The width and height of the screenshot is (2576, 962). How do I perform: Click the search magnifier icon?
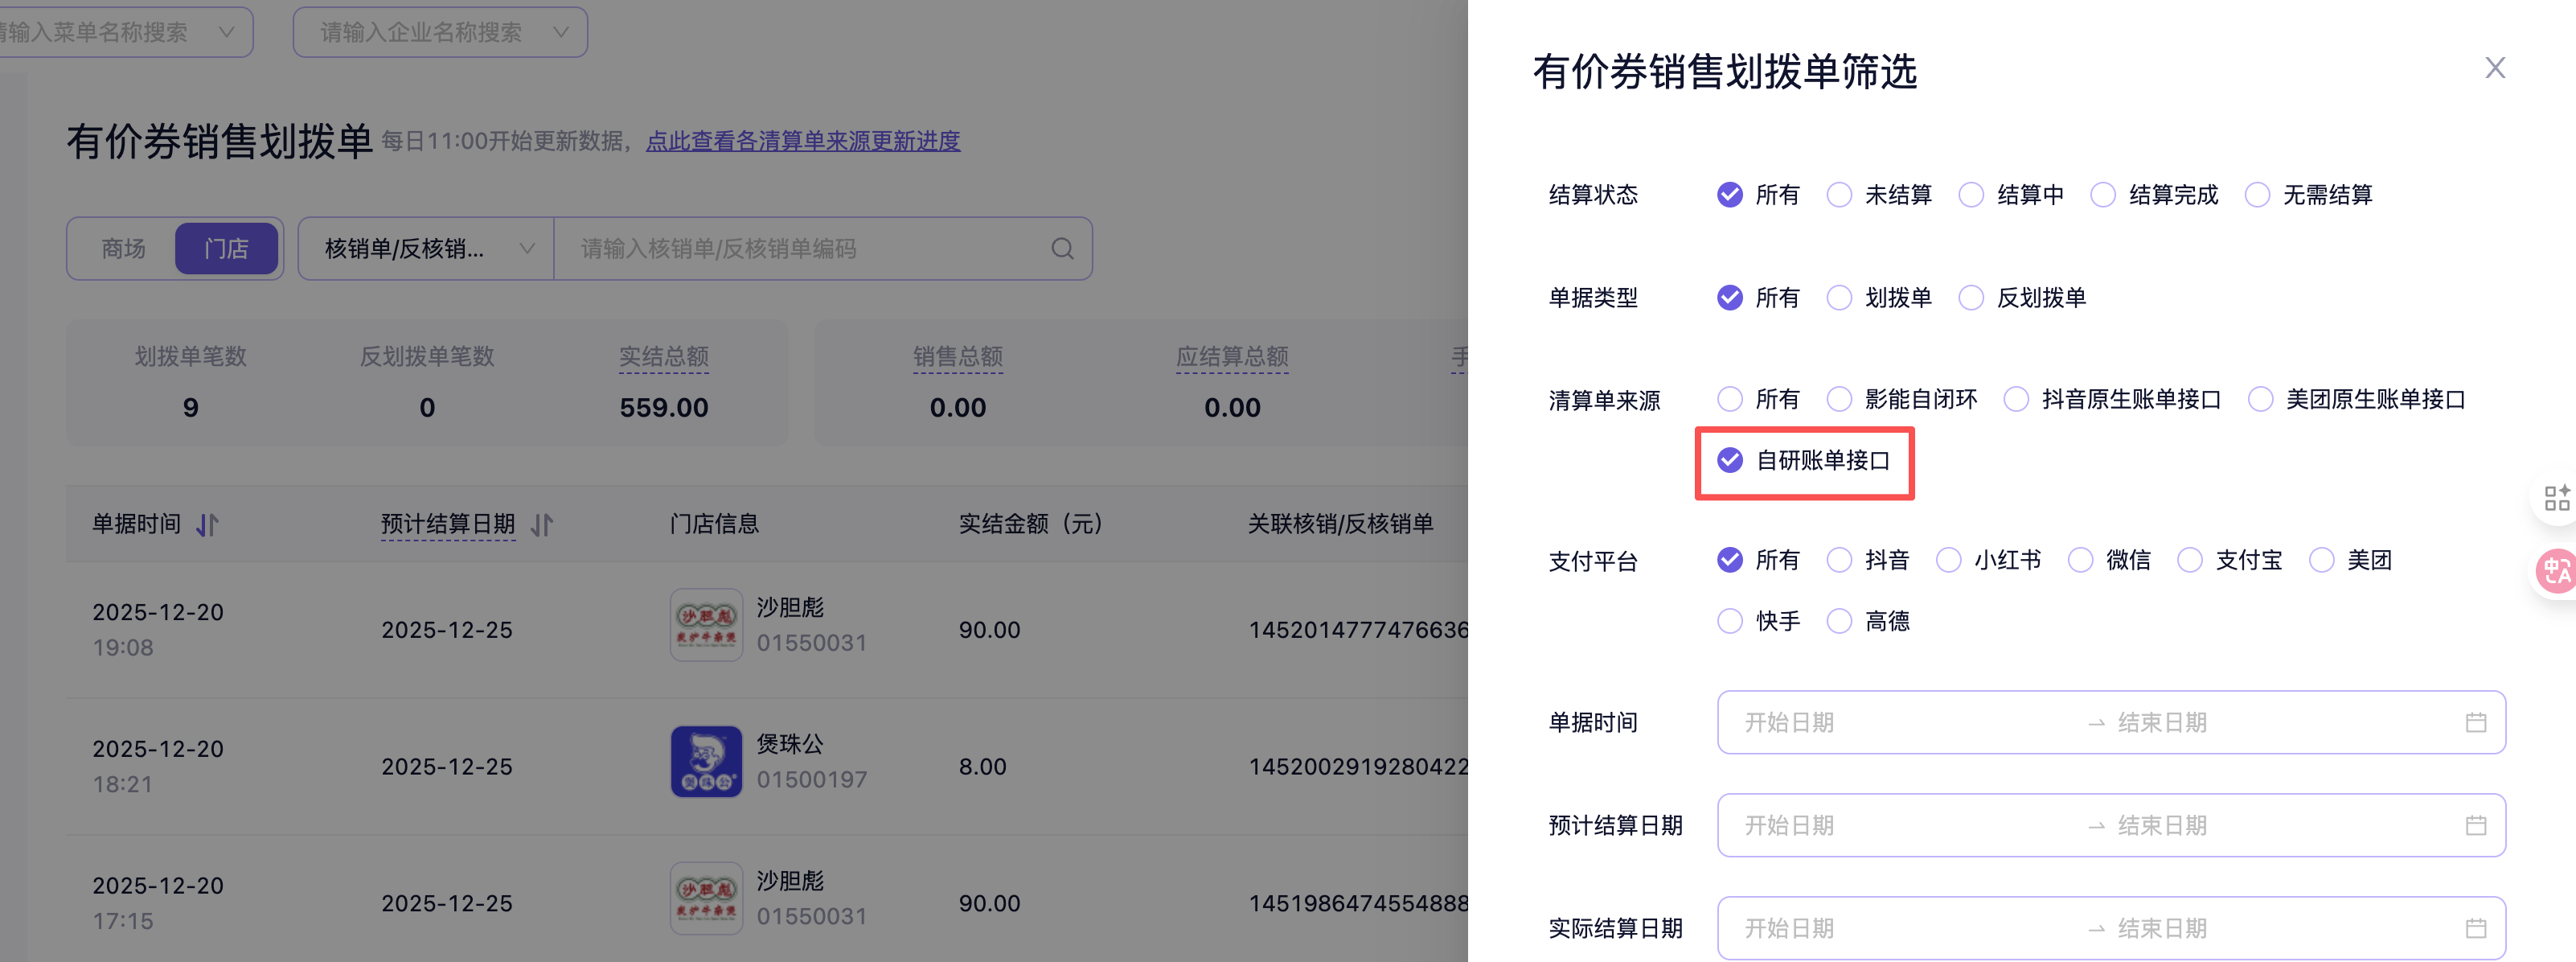tap(1062, 249)
